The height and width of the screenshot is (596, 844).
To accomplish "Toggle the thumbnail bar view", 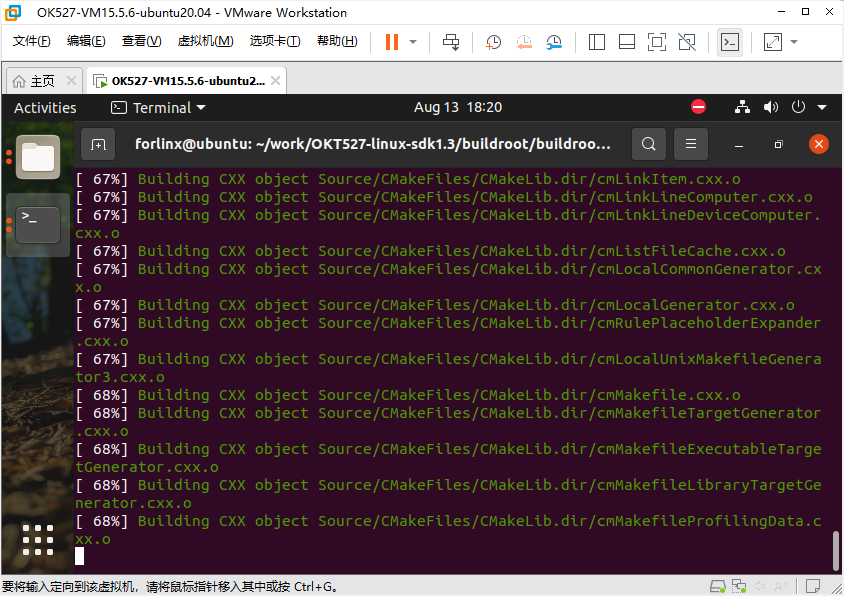I will click(x=627, y=42).
